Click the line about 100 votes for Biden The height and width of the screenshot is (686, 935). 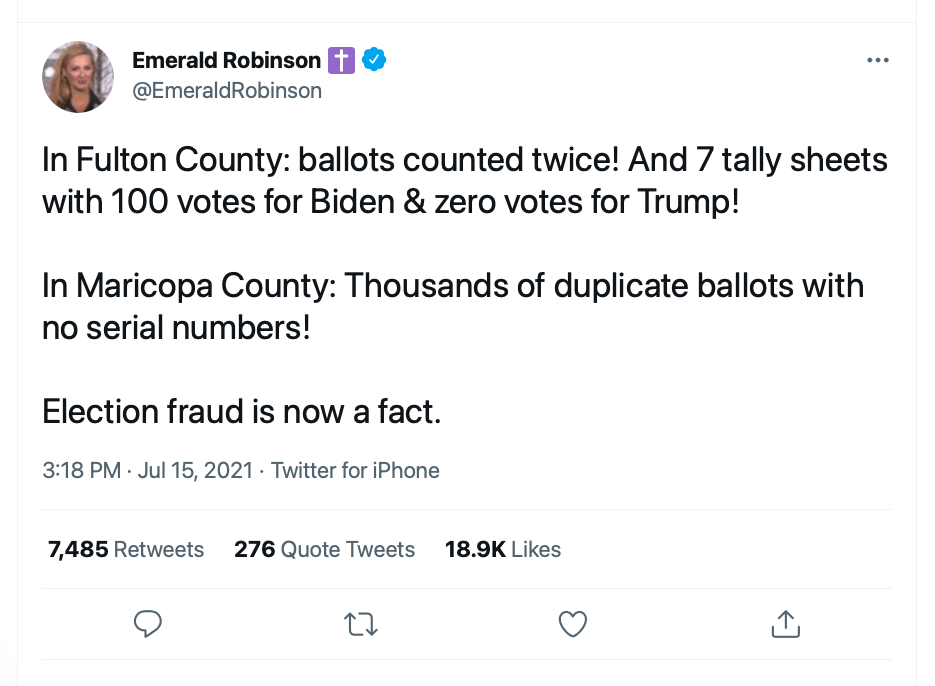390,202
